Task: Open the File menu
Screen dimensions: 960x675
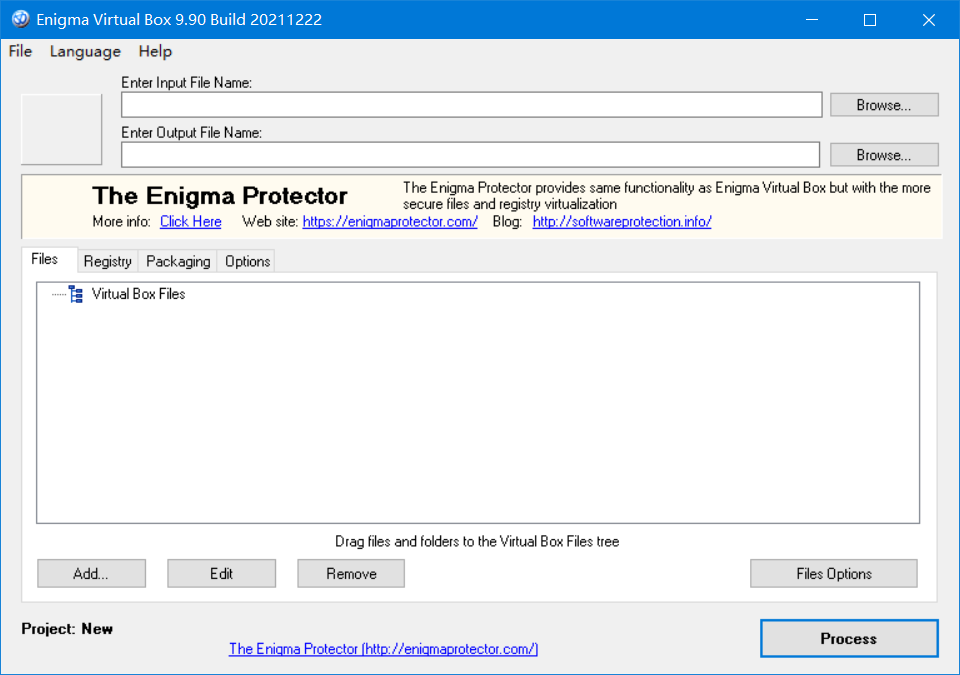Action: click(x=20, y=51)
